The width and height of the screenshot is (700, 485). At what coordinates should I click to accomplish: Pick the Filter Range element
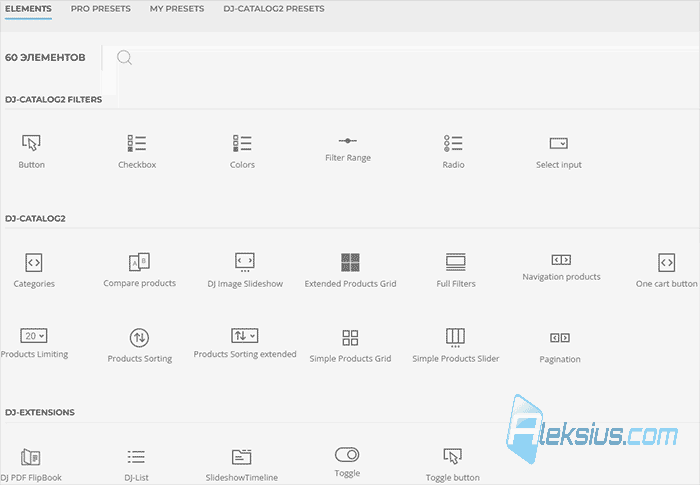click(348, 149)
